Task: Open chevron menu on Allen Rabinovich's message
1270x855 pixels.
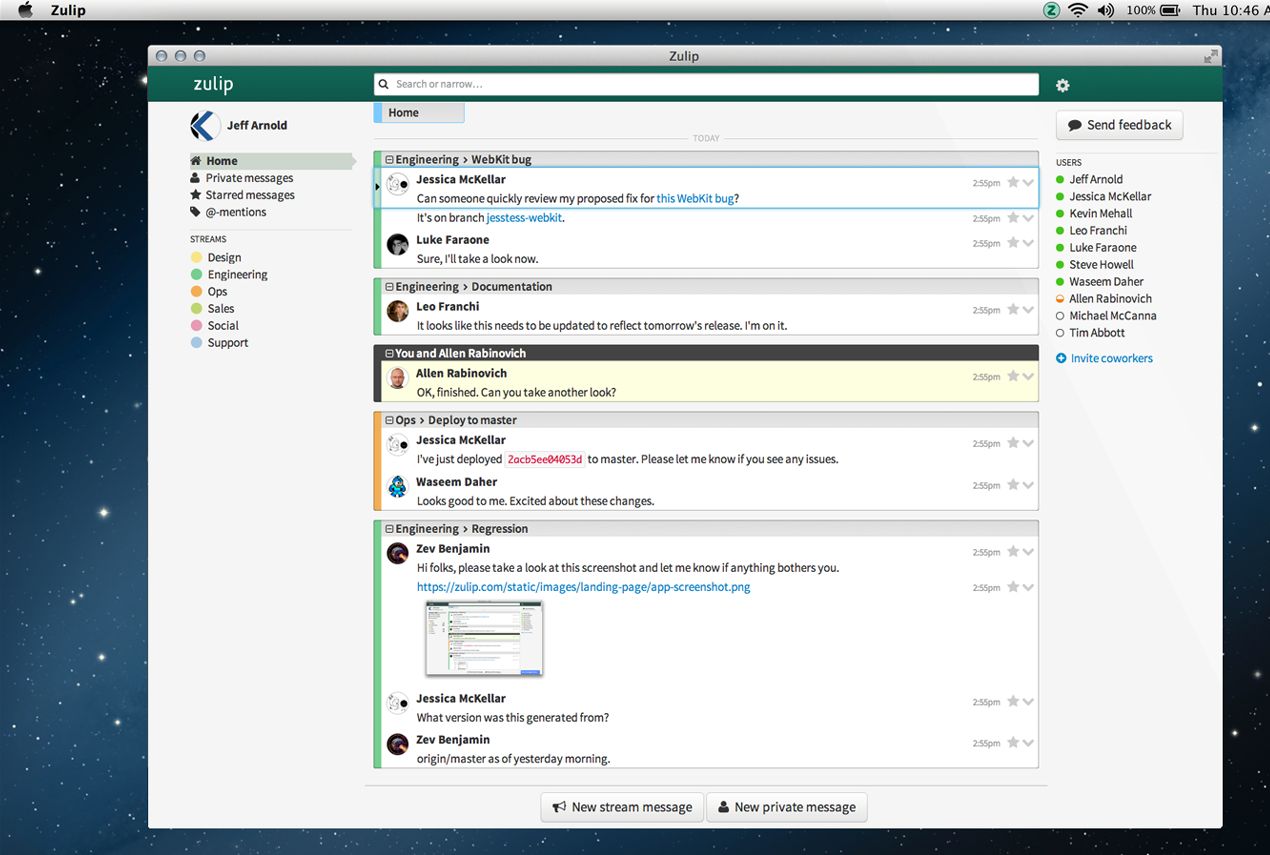Action: [1028, 377]
